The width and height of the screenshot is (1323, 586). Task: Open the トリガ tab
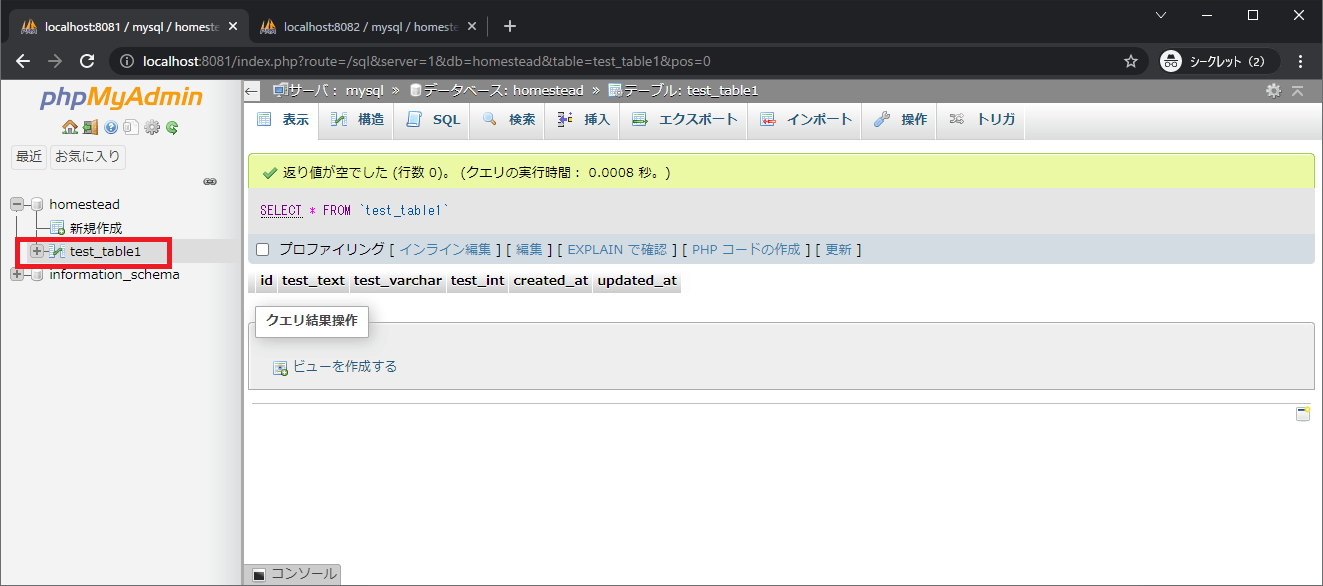click(982, 120)
